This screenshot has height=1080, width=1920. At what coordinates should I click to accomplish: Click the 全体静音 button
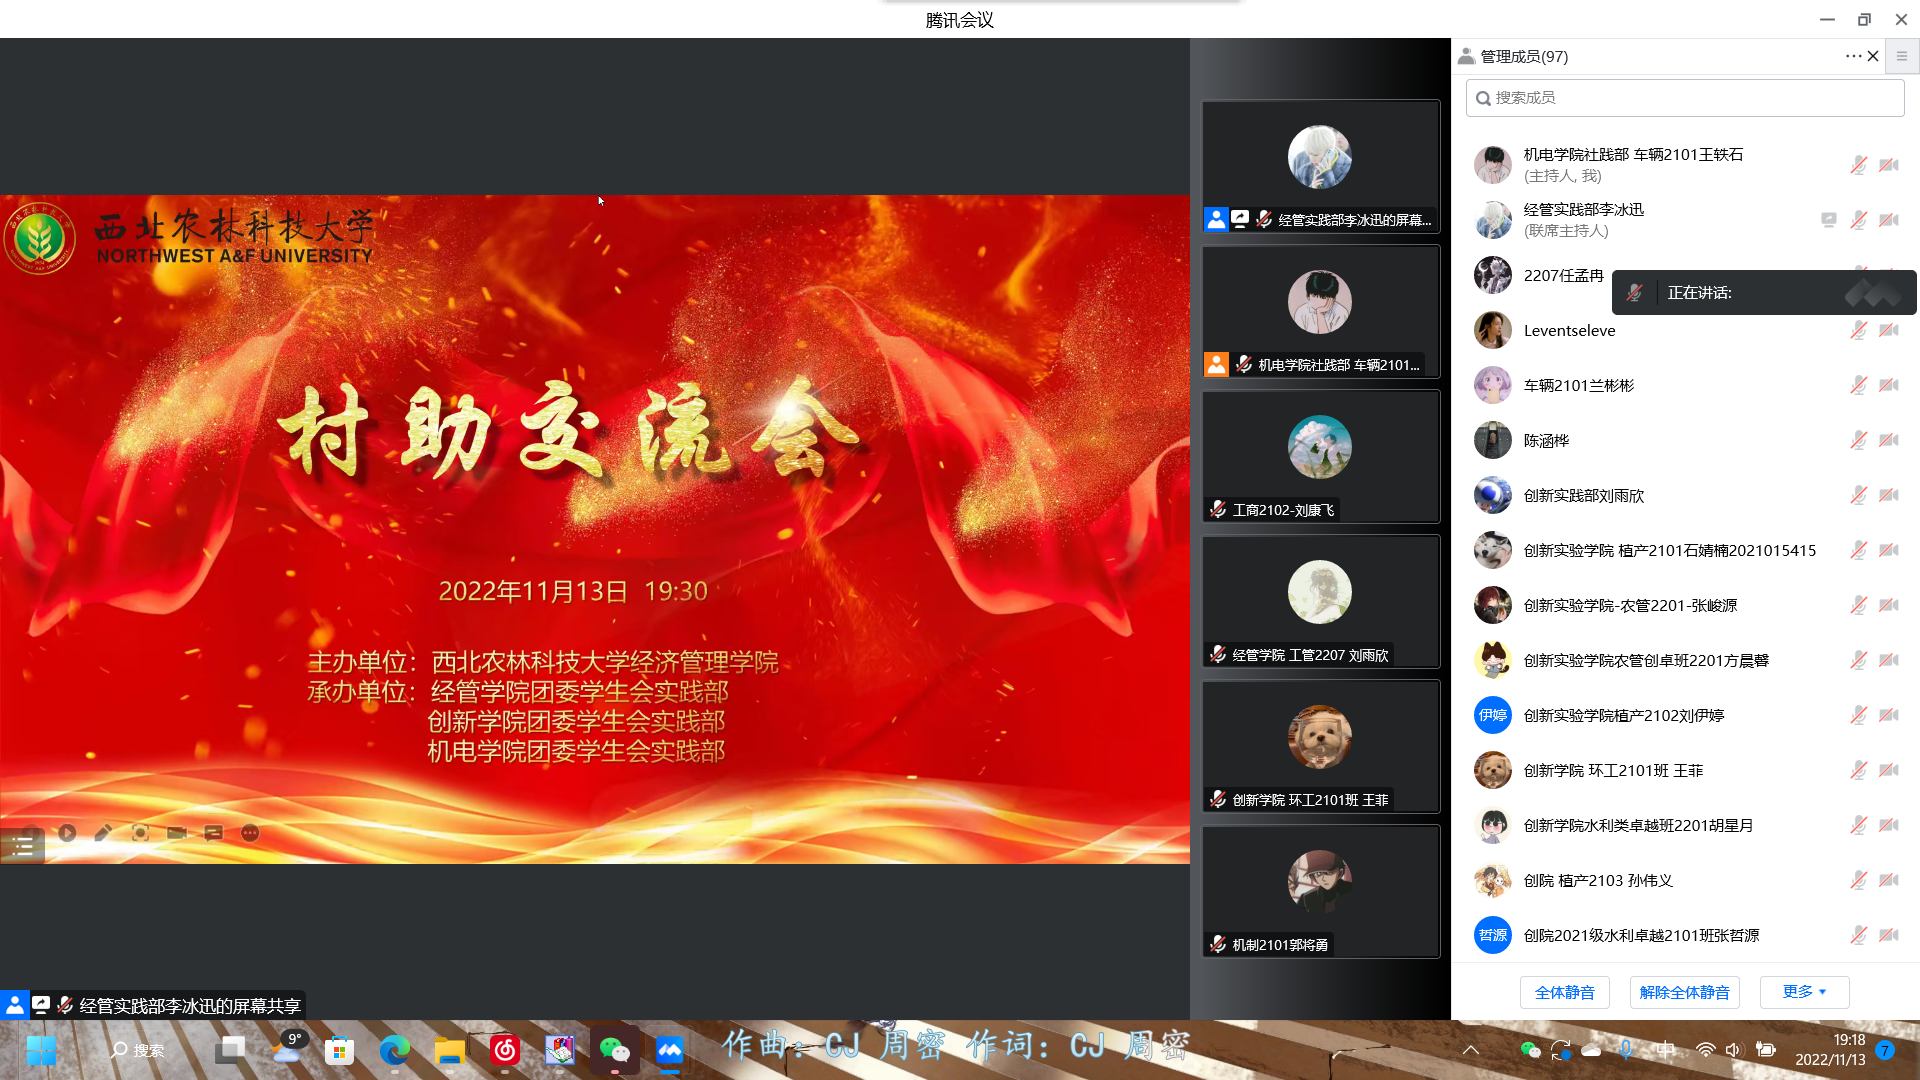1564,992
